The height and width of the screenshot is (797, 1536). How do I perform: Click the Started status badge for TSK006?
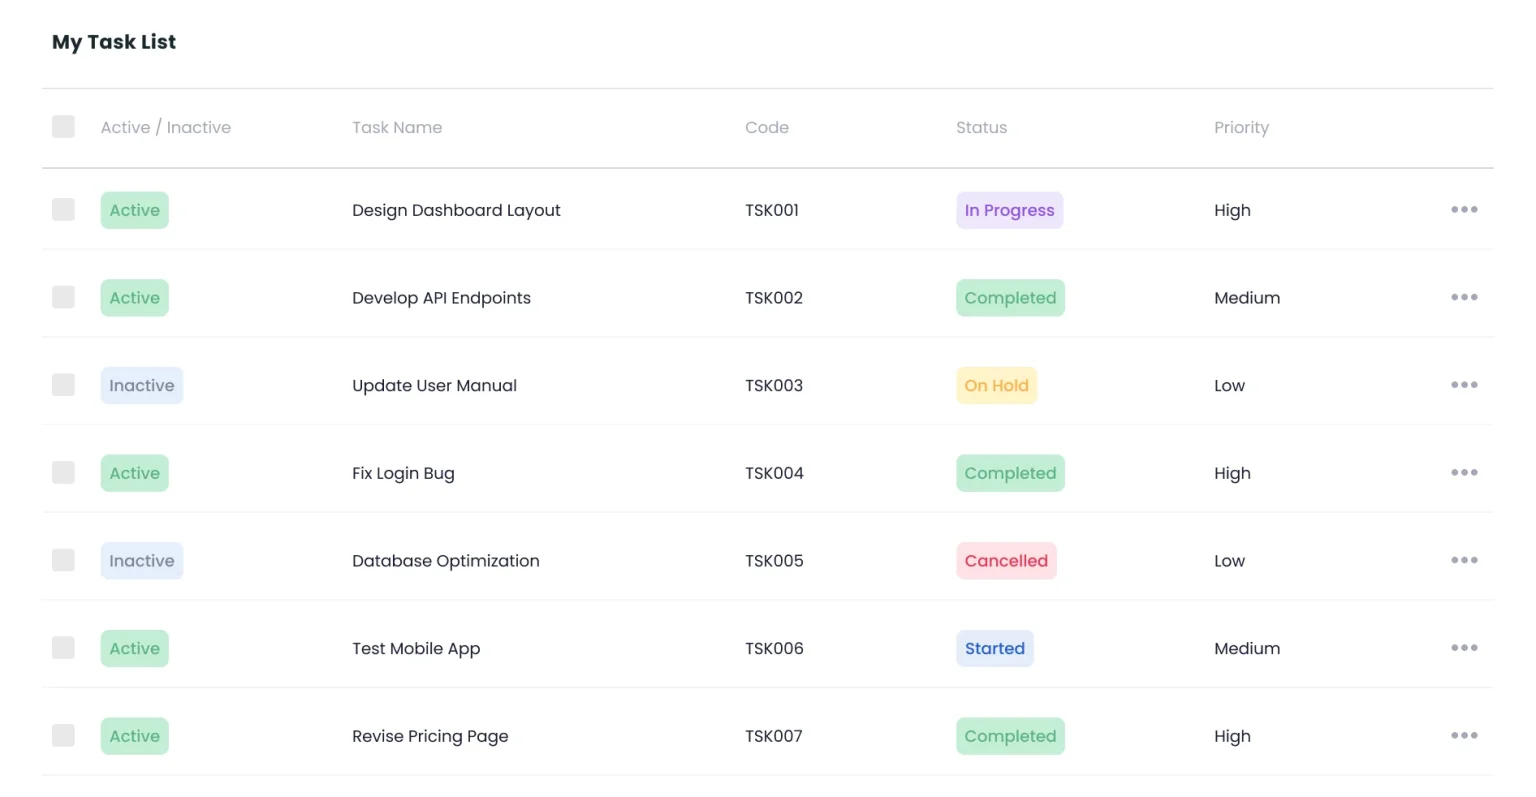[x=994, y=648]
